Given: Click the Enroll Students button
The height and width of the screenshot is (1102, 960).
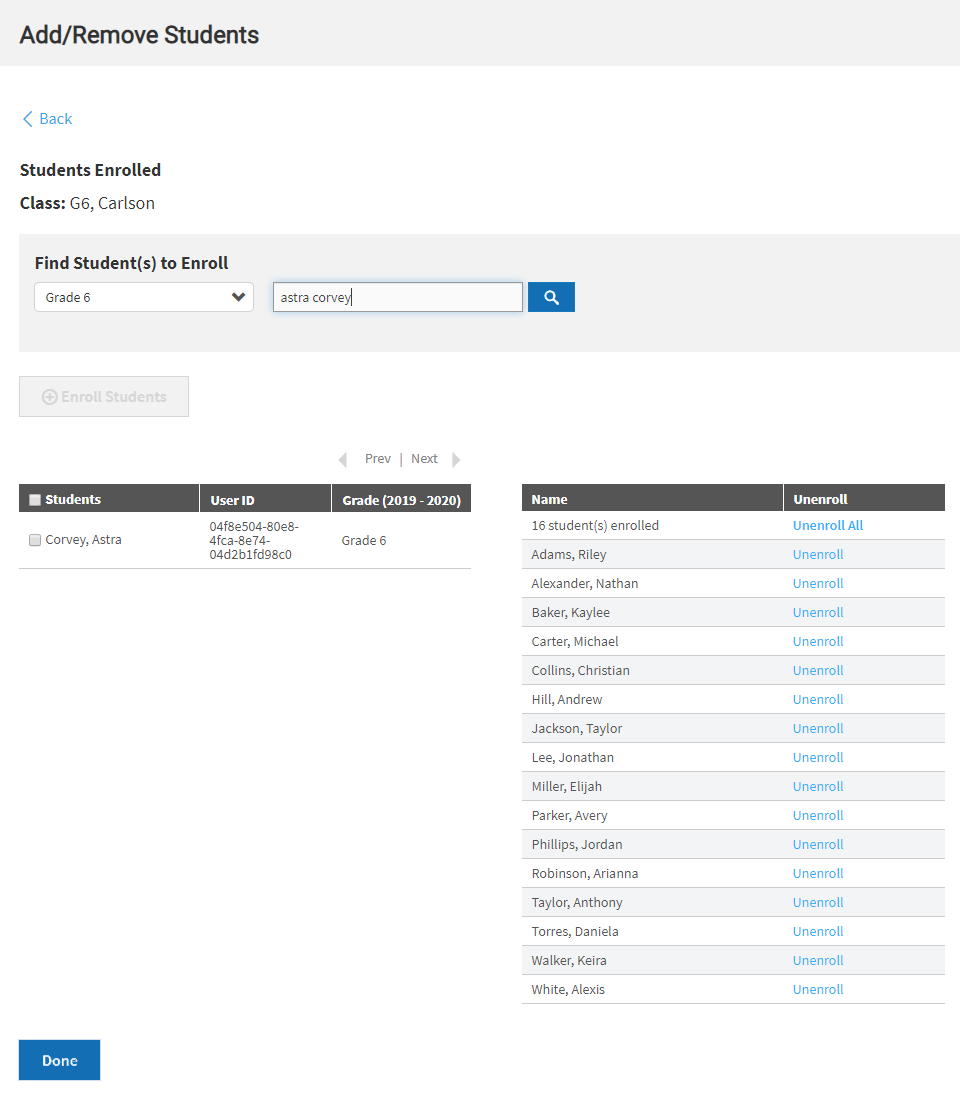Looking at the screenshot, I should (103, 396).
